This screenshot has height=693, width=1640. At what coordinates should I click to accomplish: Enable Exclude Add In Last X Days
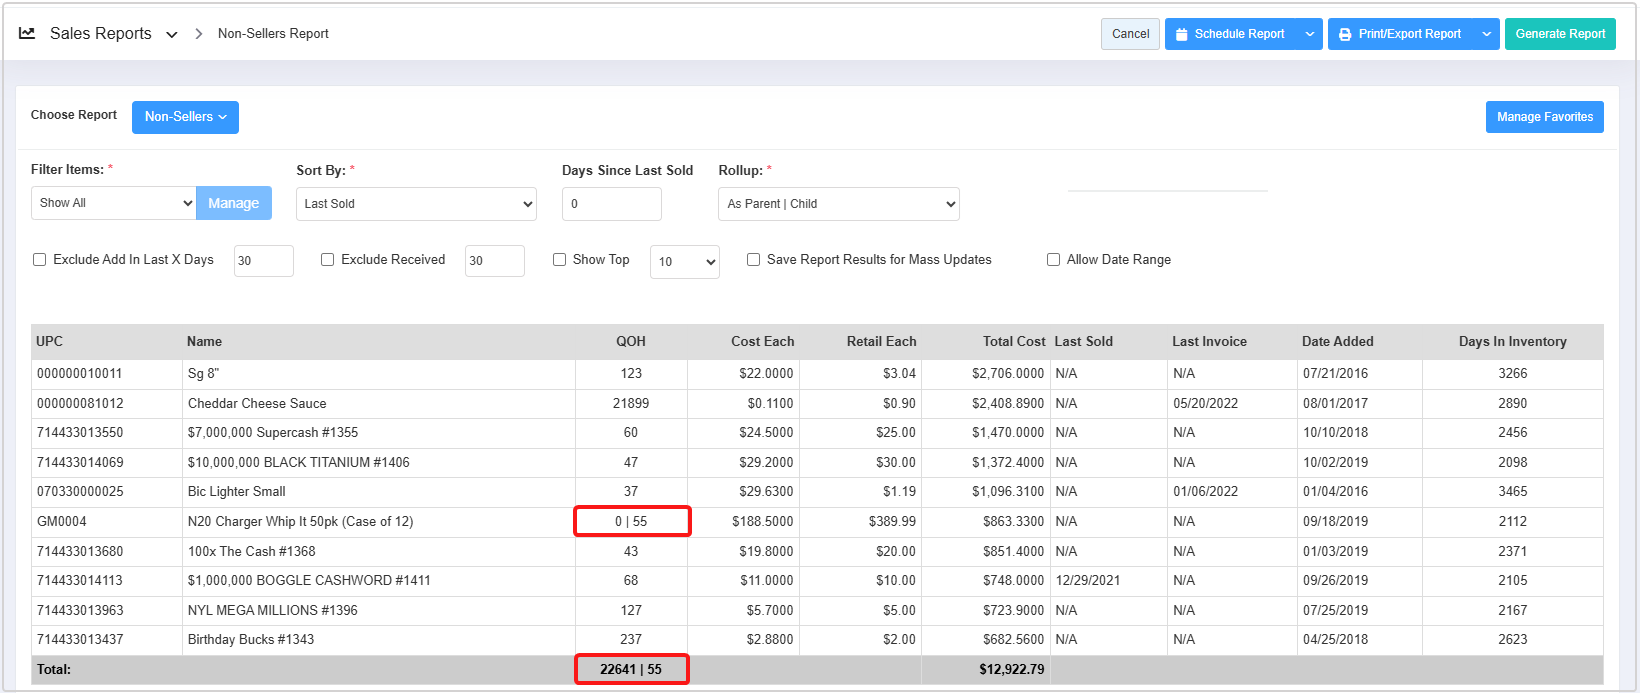40,260
